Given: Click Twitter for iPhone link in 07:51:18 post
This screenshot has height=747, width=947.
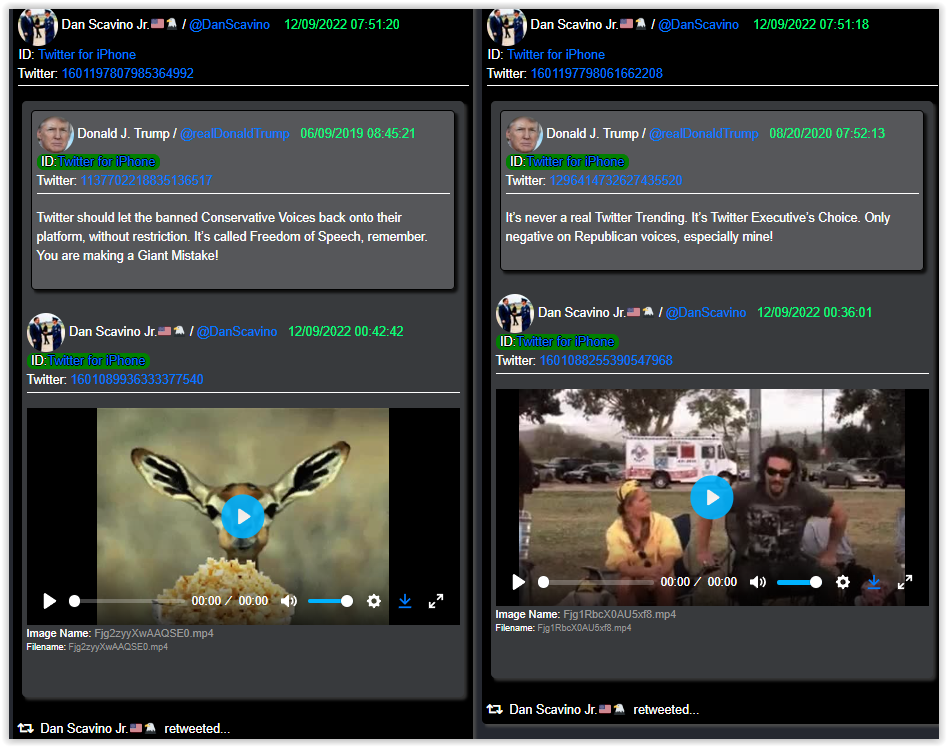Looking at the screenshot, I should pyautogui.click(x=556, y=54).
